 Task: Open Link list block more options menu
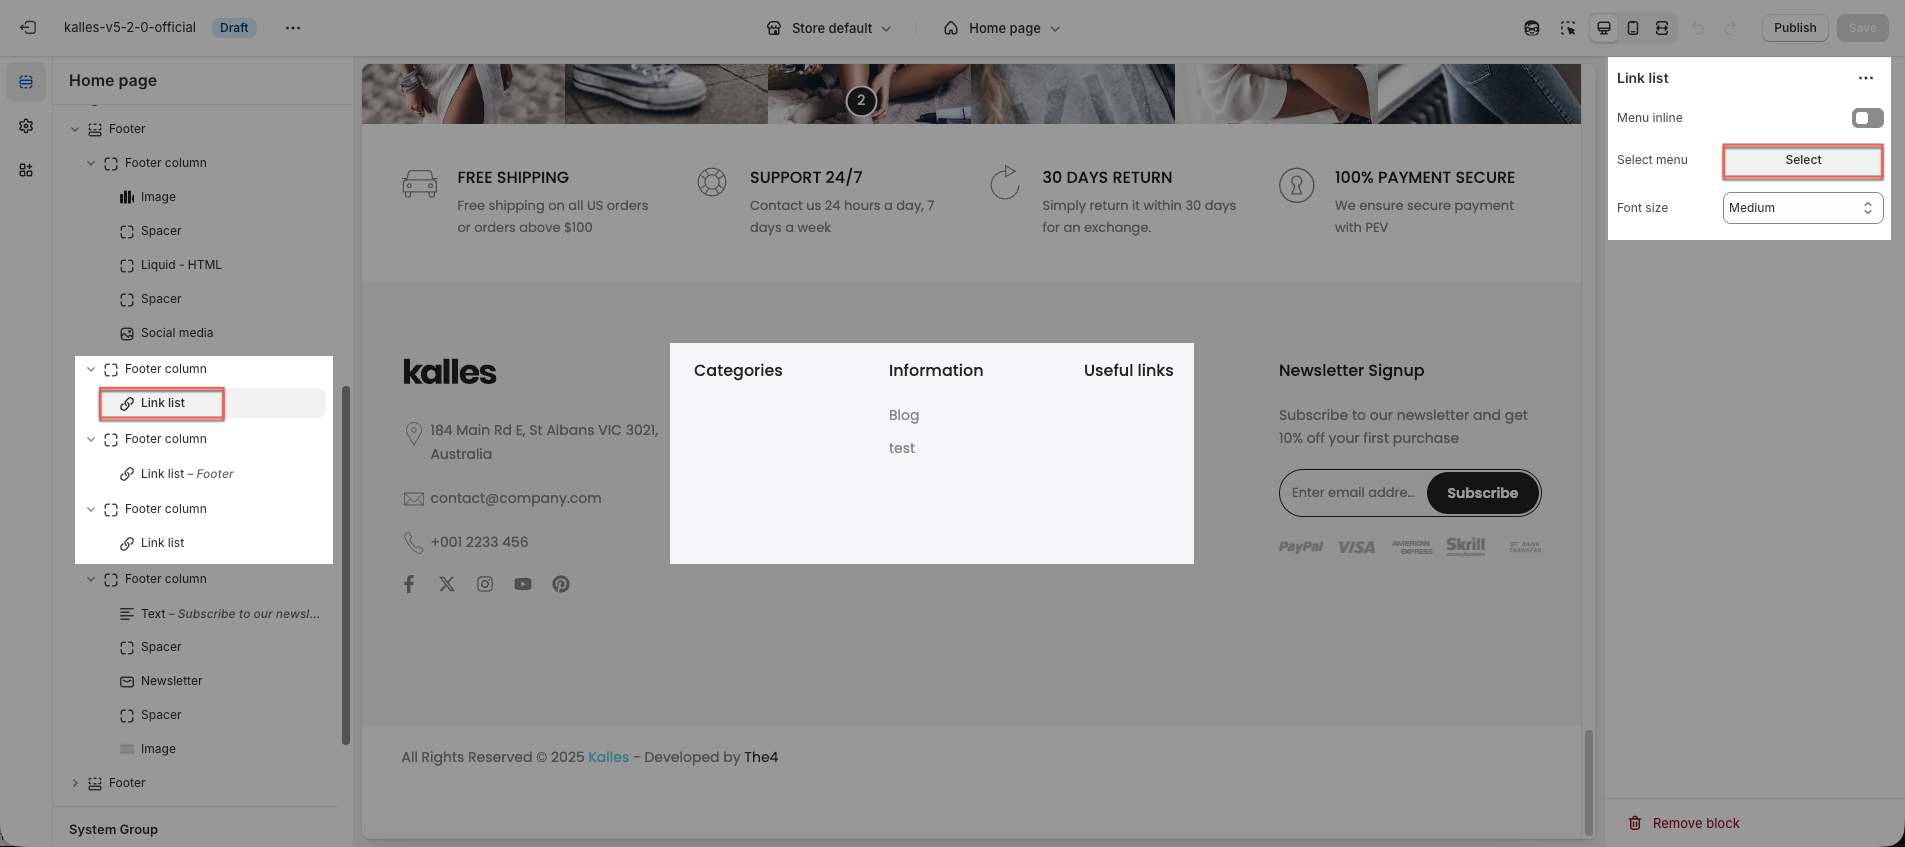(x=1865, y=78)
